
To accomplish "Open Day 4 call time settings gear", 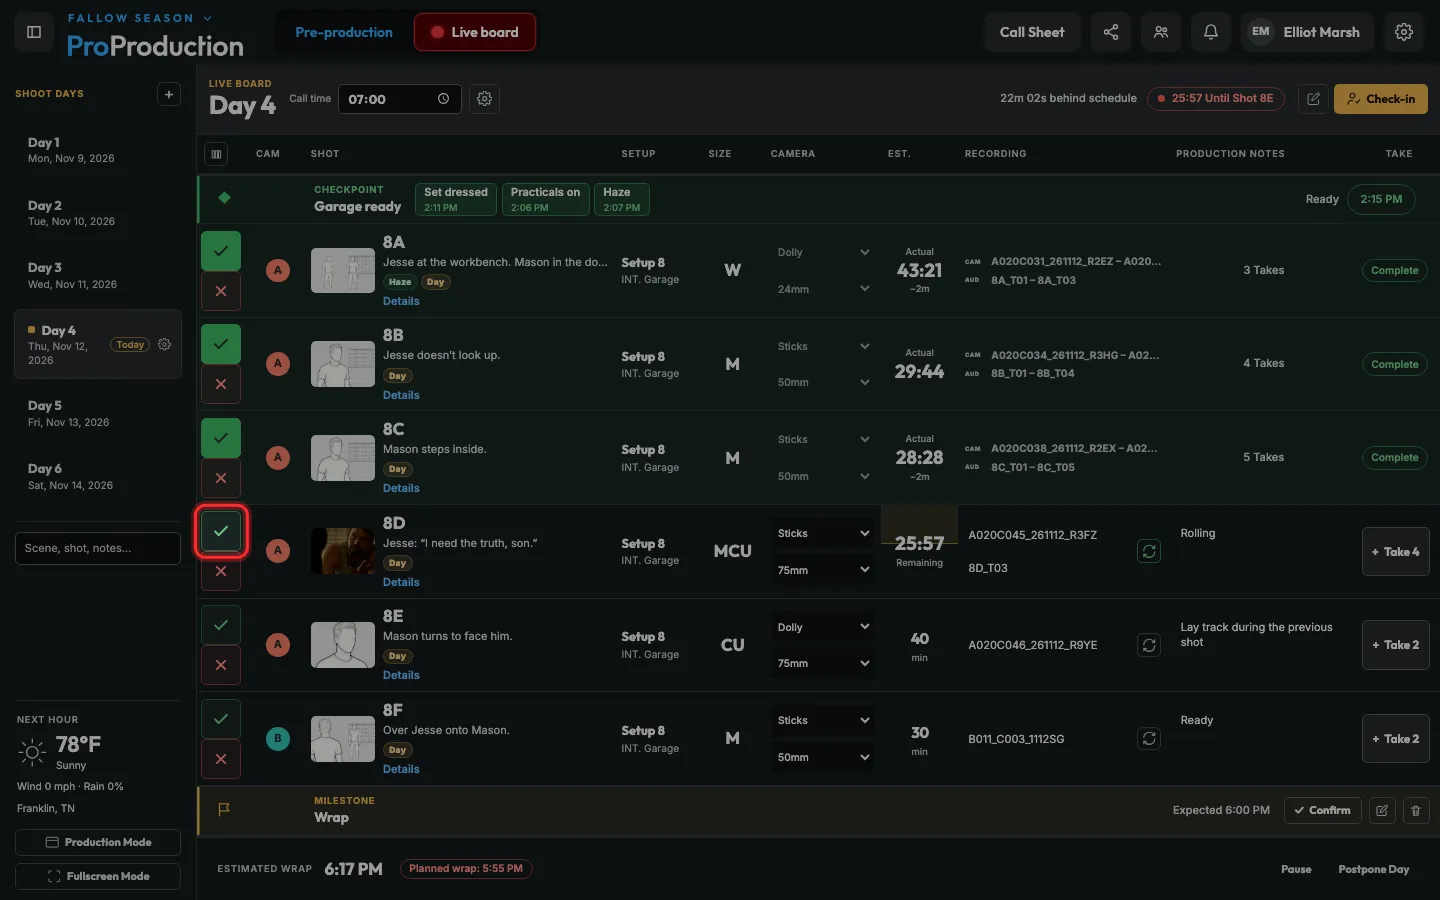I will coord(485,99).
